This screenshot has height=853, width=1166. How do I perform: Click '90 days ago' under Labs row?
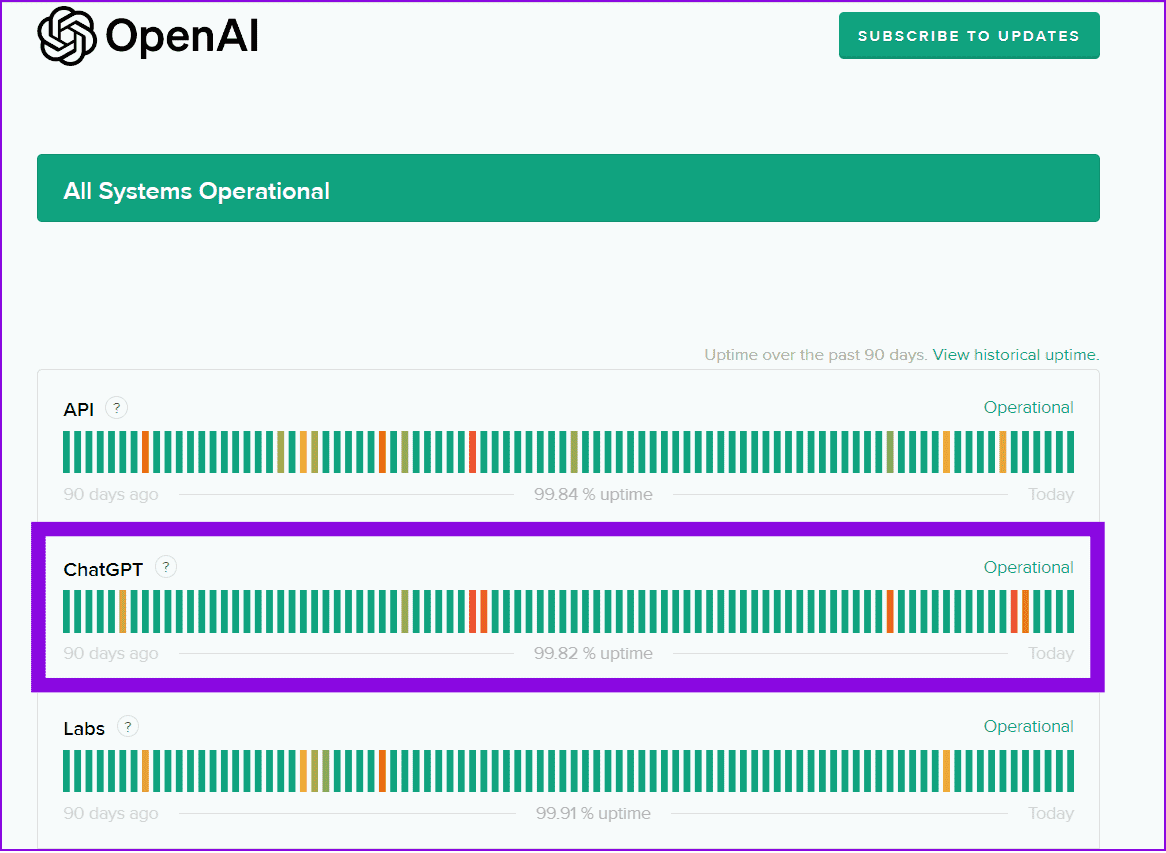point(111,814)
